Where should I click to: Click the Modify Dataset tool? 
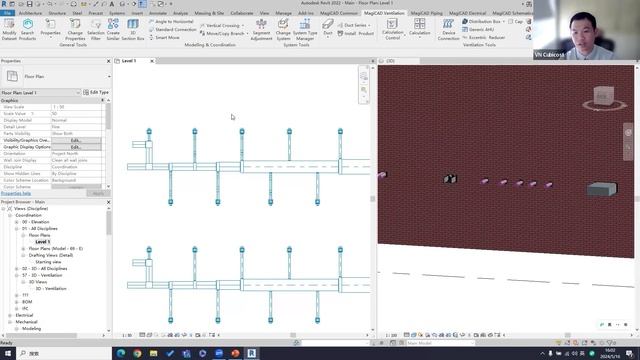[x=9, y=29]
